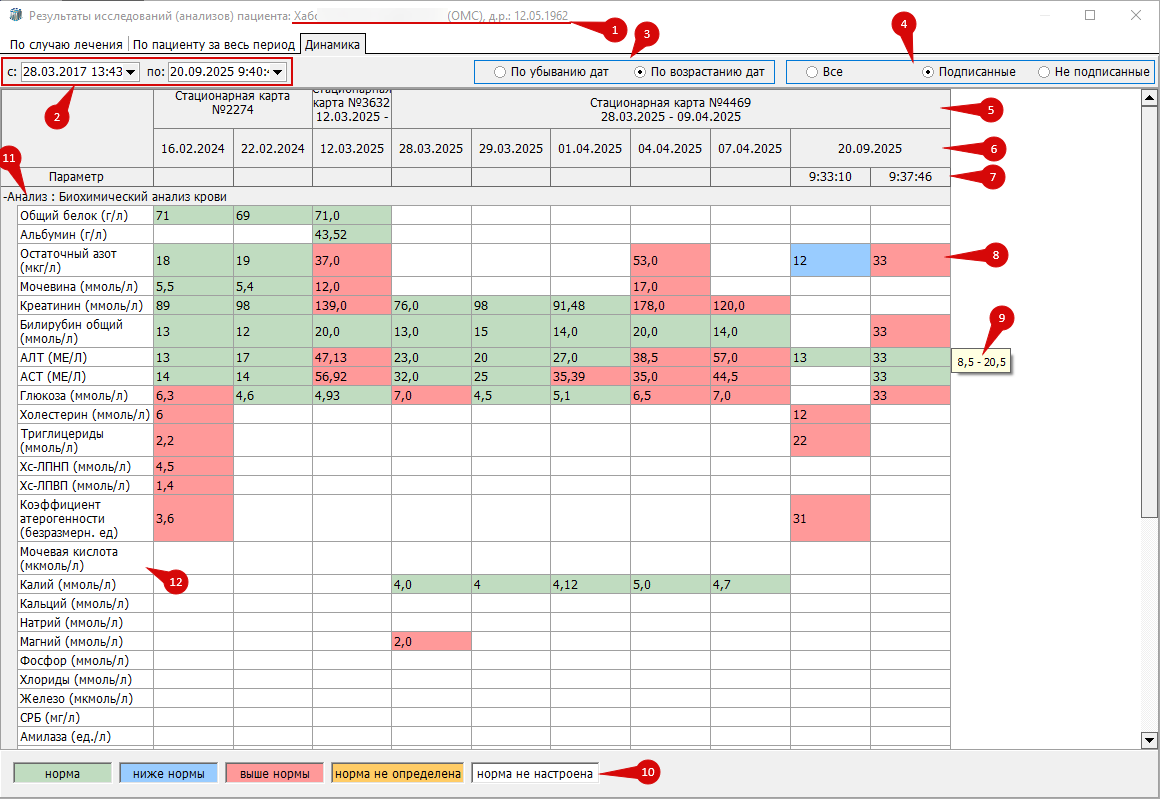Viewport: 1160px width, 799px height.
Task: Click the 9:37:46 time column header
Action: pos(910,177)
